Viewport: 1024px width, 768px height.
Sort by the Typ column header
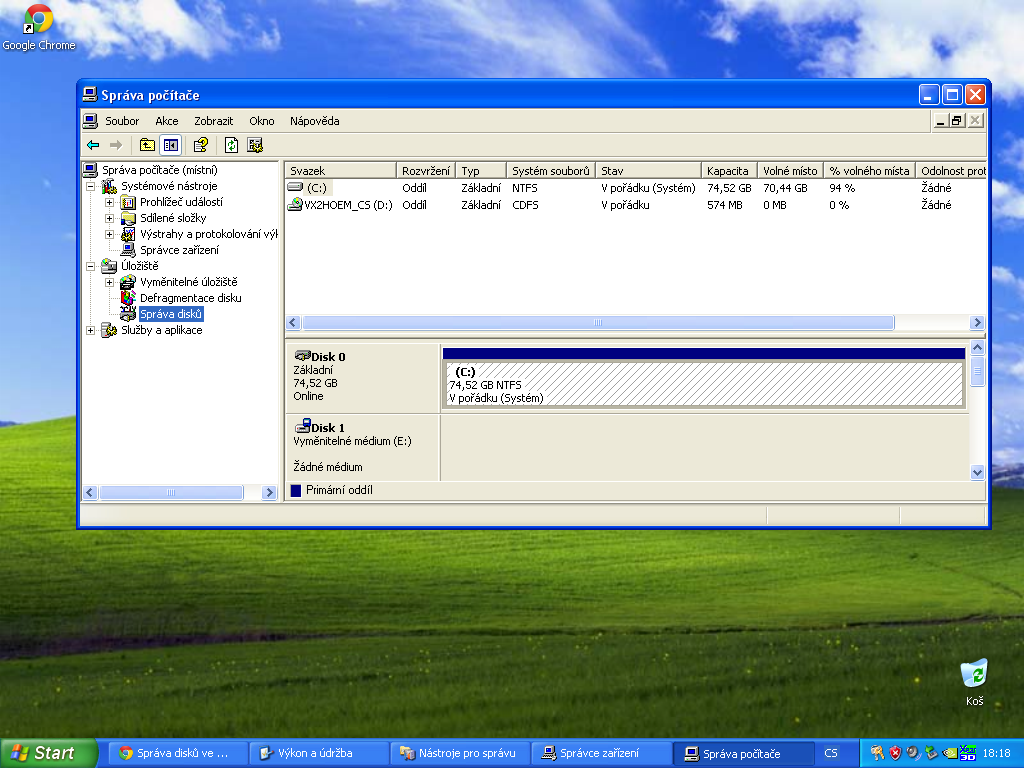point(481,170)
